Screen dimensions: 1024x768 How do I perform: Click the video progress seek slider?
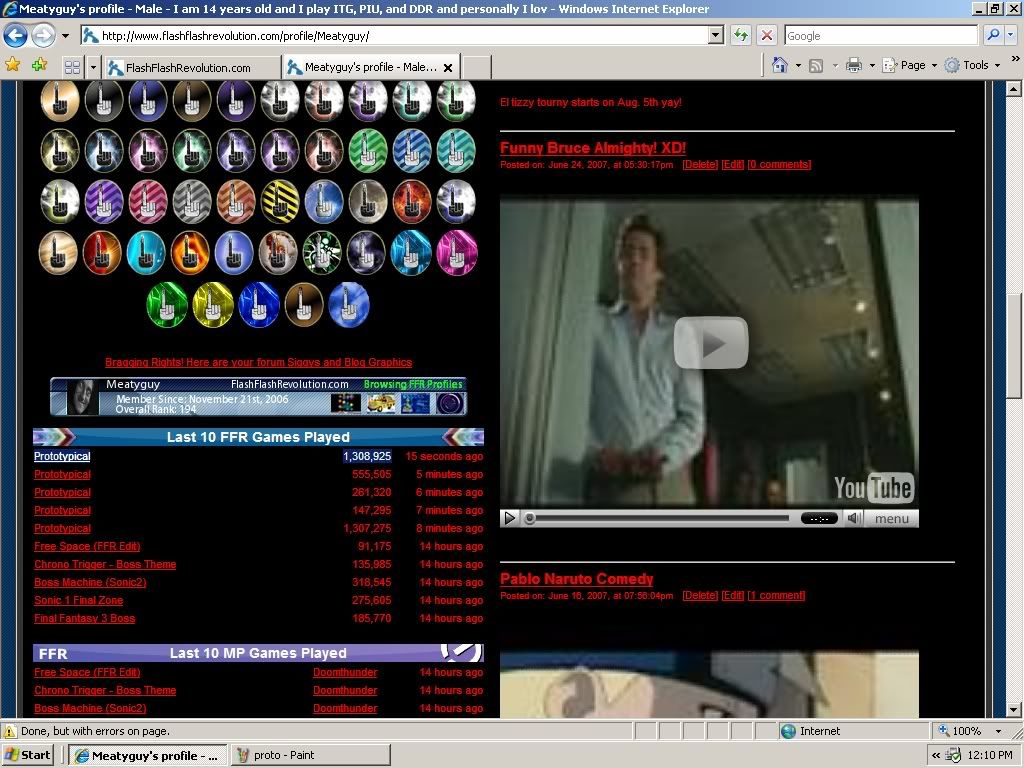pyautogui.click(x=660, y=518)
